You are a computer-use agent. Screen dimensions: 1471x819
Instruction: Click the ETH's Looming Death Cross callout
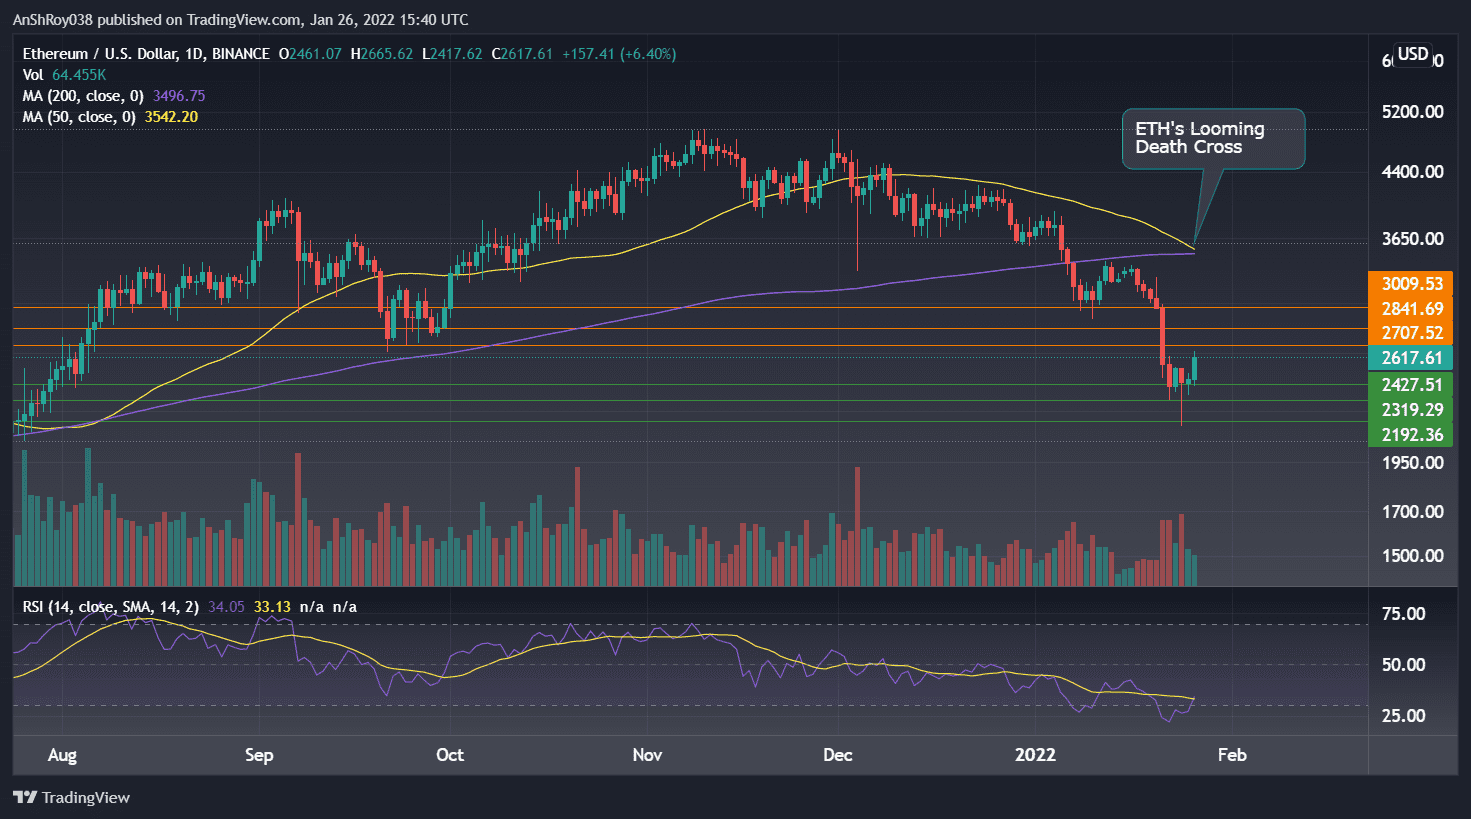[1213, 139]
